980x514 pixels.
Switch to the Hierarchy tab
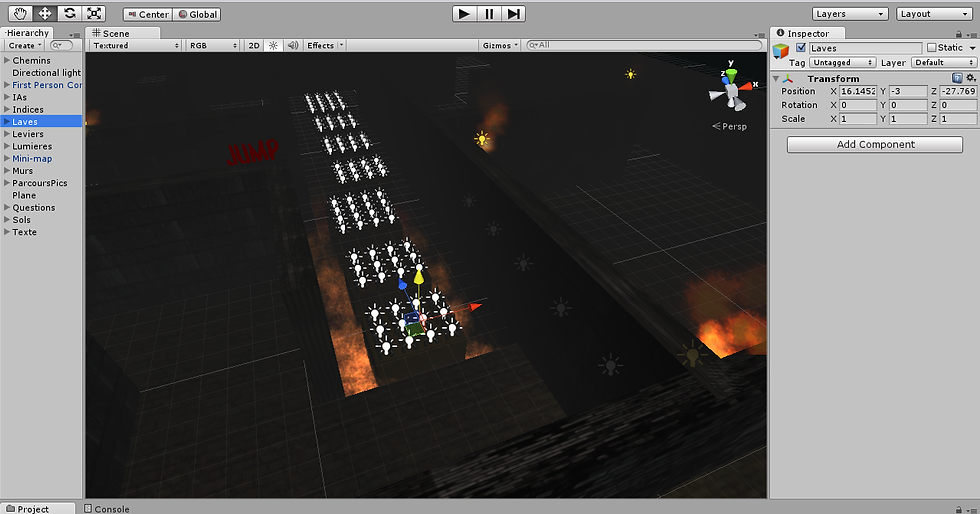tap(28, 33)
